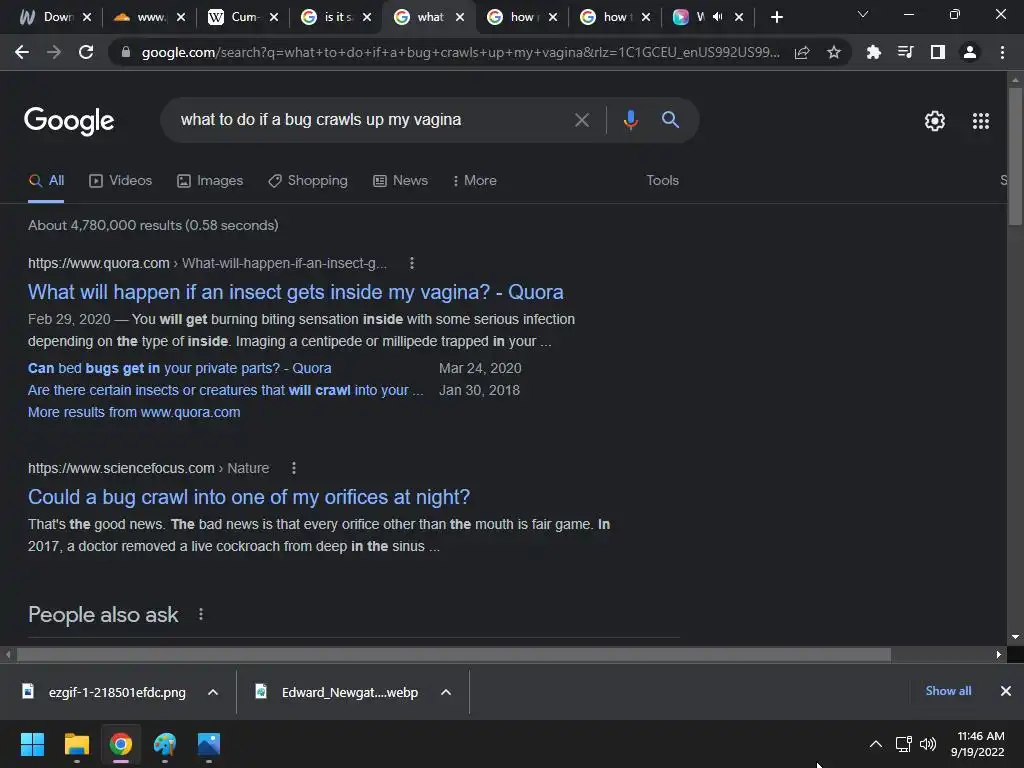This screenshot has height=768, width=1024.
Task: Open the Photos app in taskbar
Action: click(209, 744)
